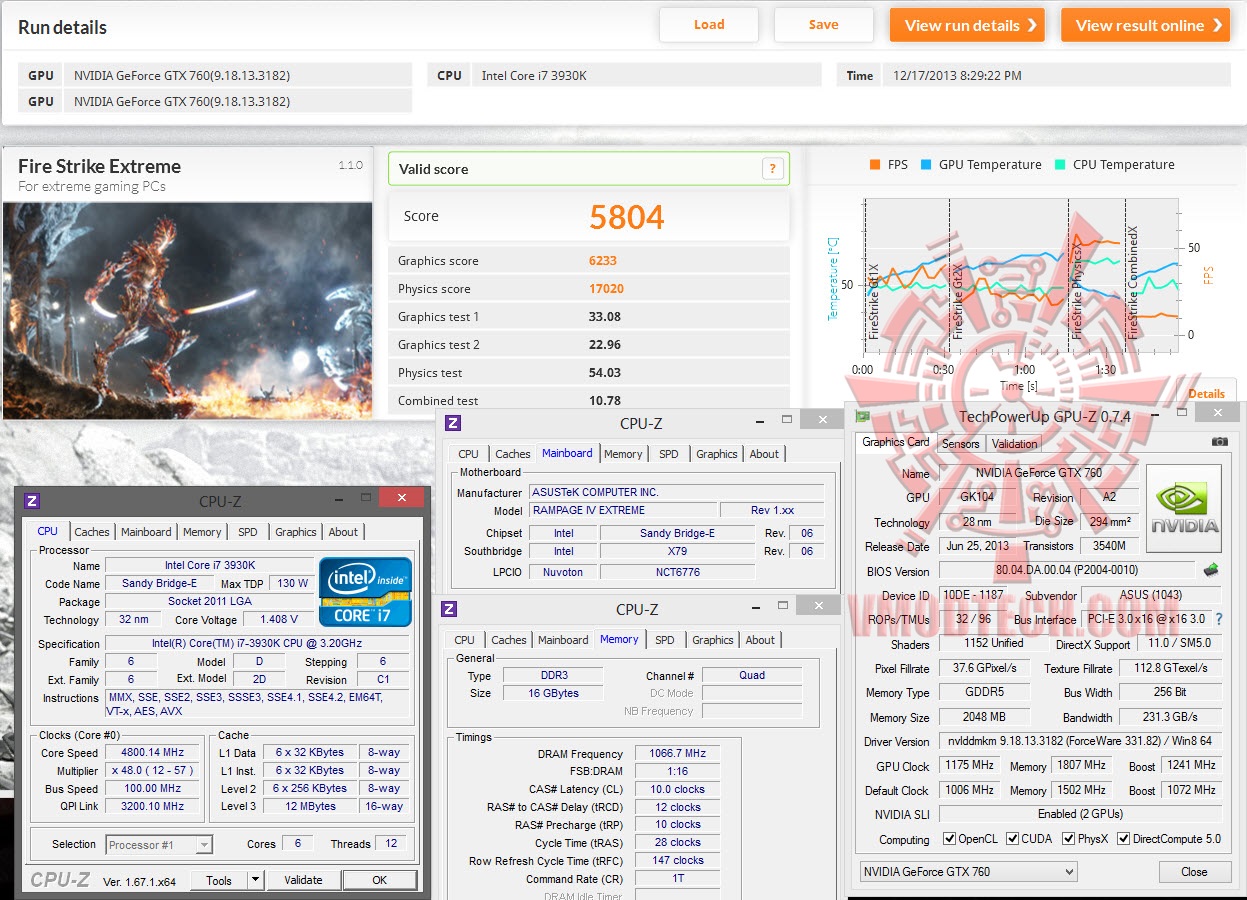Click the Valid score help question mark
Viewport: 1247px width, 900px height.
pos(771,169)
